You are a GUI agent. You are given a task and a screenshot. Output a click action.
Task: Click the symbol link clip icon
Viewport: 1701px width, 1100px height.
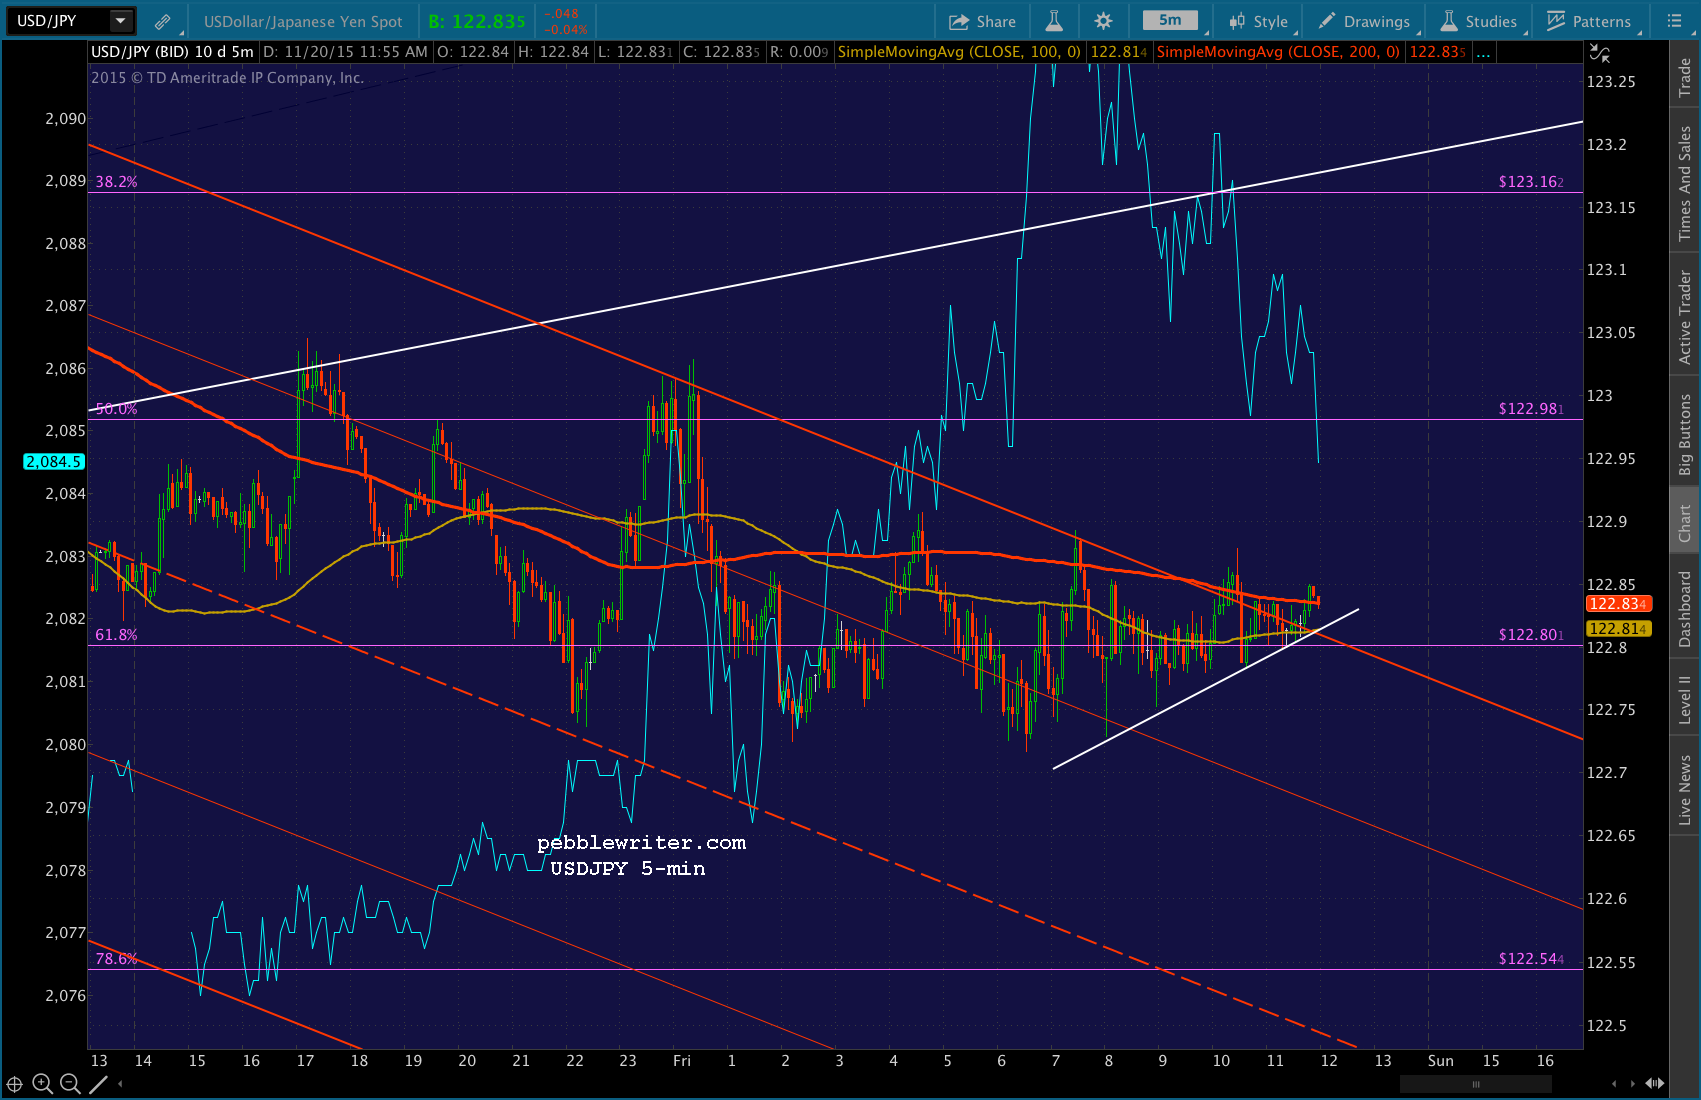coord(162,21)
